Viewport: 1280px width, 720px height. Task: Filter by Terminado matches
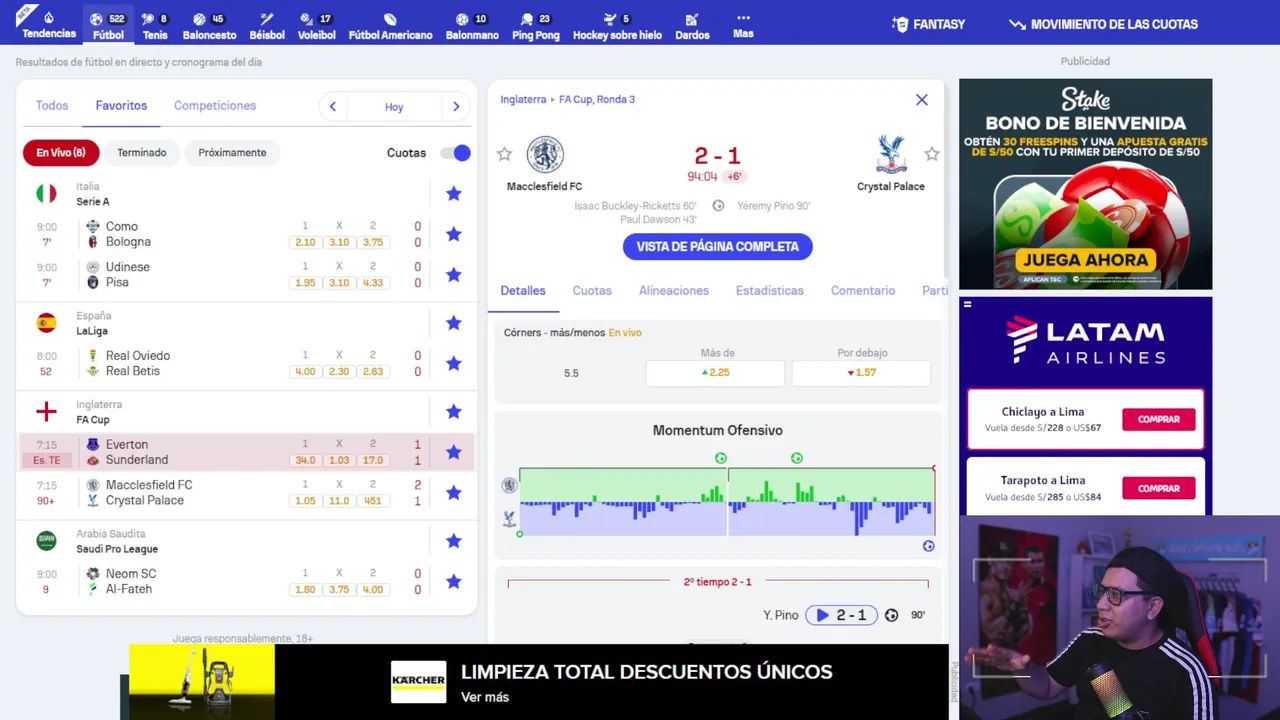pos(142,153)
